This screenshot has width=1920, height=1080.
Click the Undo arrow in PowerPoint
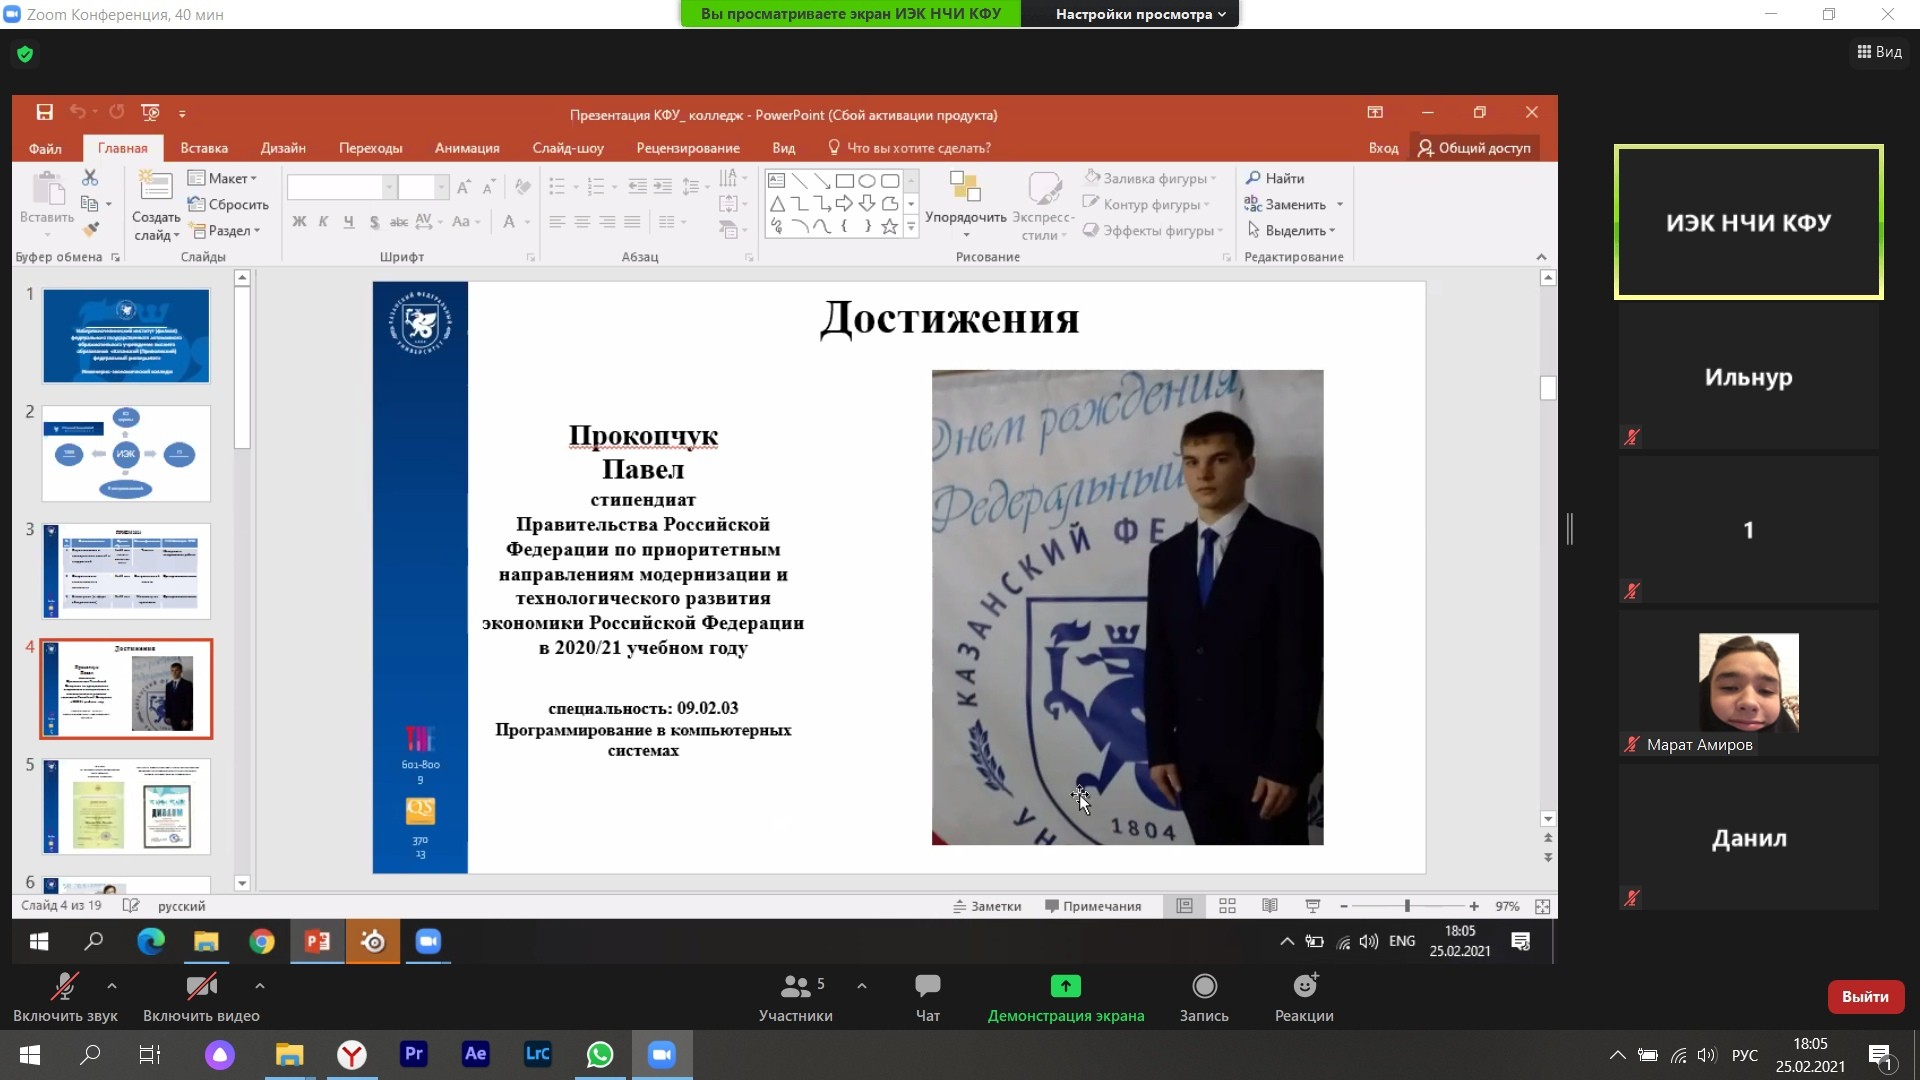(77, 113)
